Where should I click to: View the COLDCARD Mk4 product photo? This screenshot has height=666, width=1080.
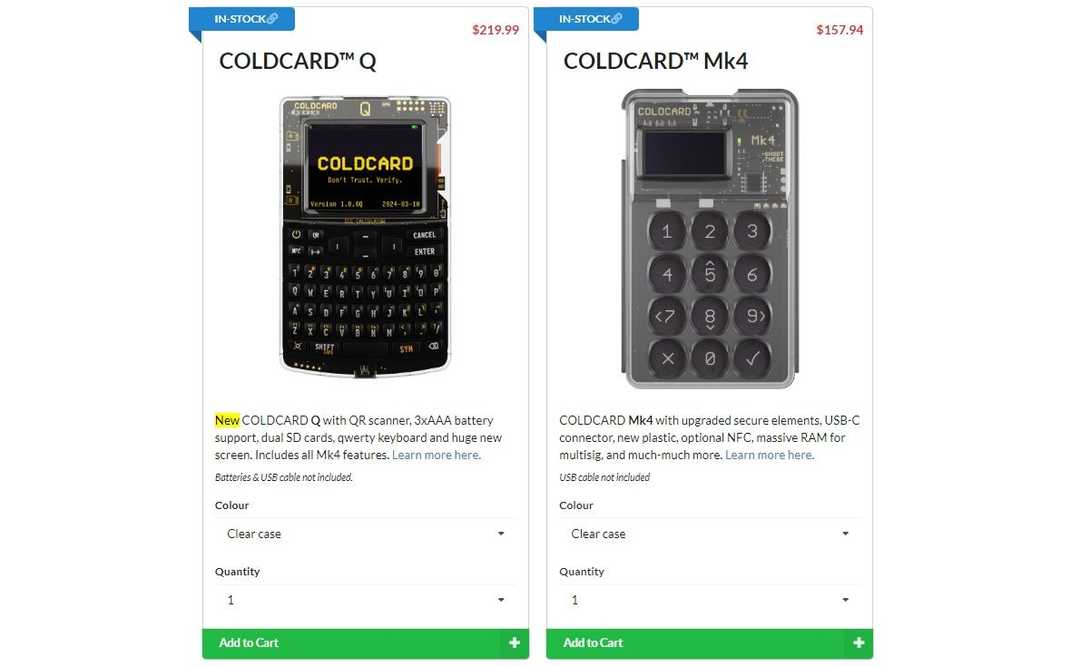709,238
